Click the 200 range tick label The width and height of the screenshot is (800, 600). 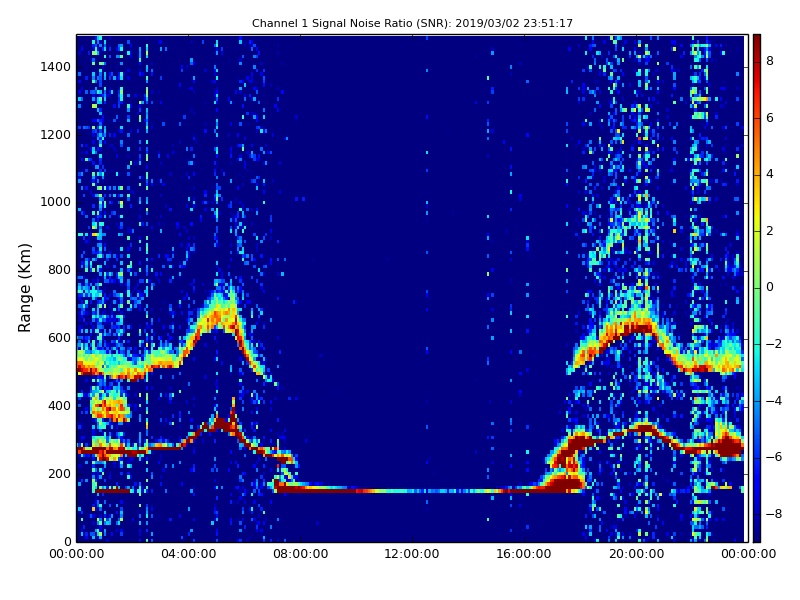[59, 473]
